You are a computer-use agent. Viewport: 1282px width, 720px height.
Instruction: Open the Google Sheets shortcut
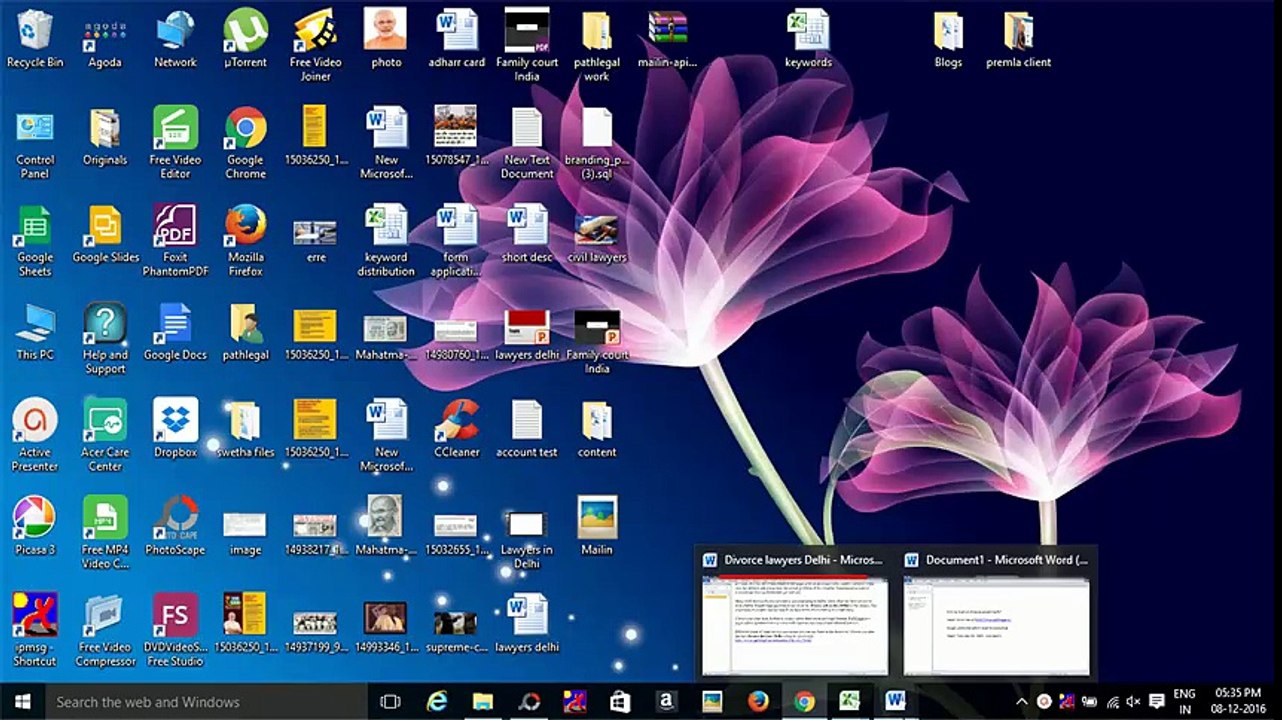(35, 241)
